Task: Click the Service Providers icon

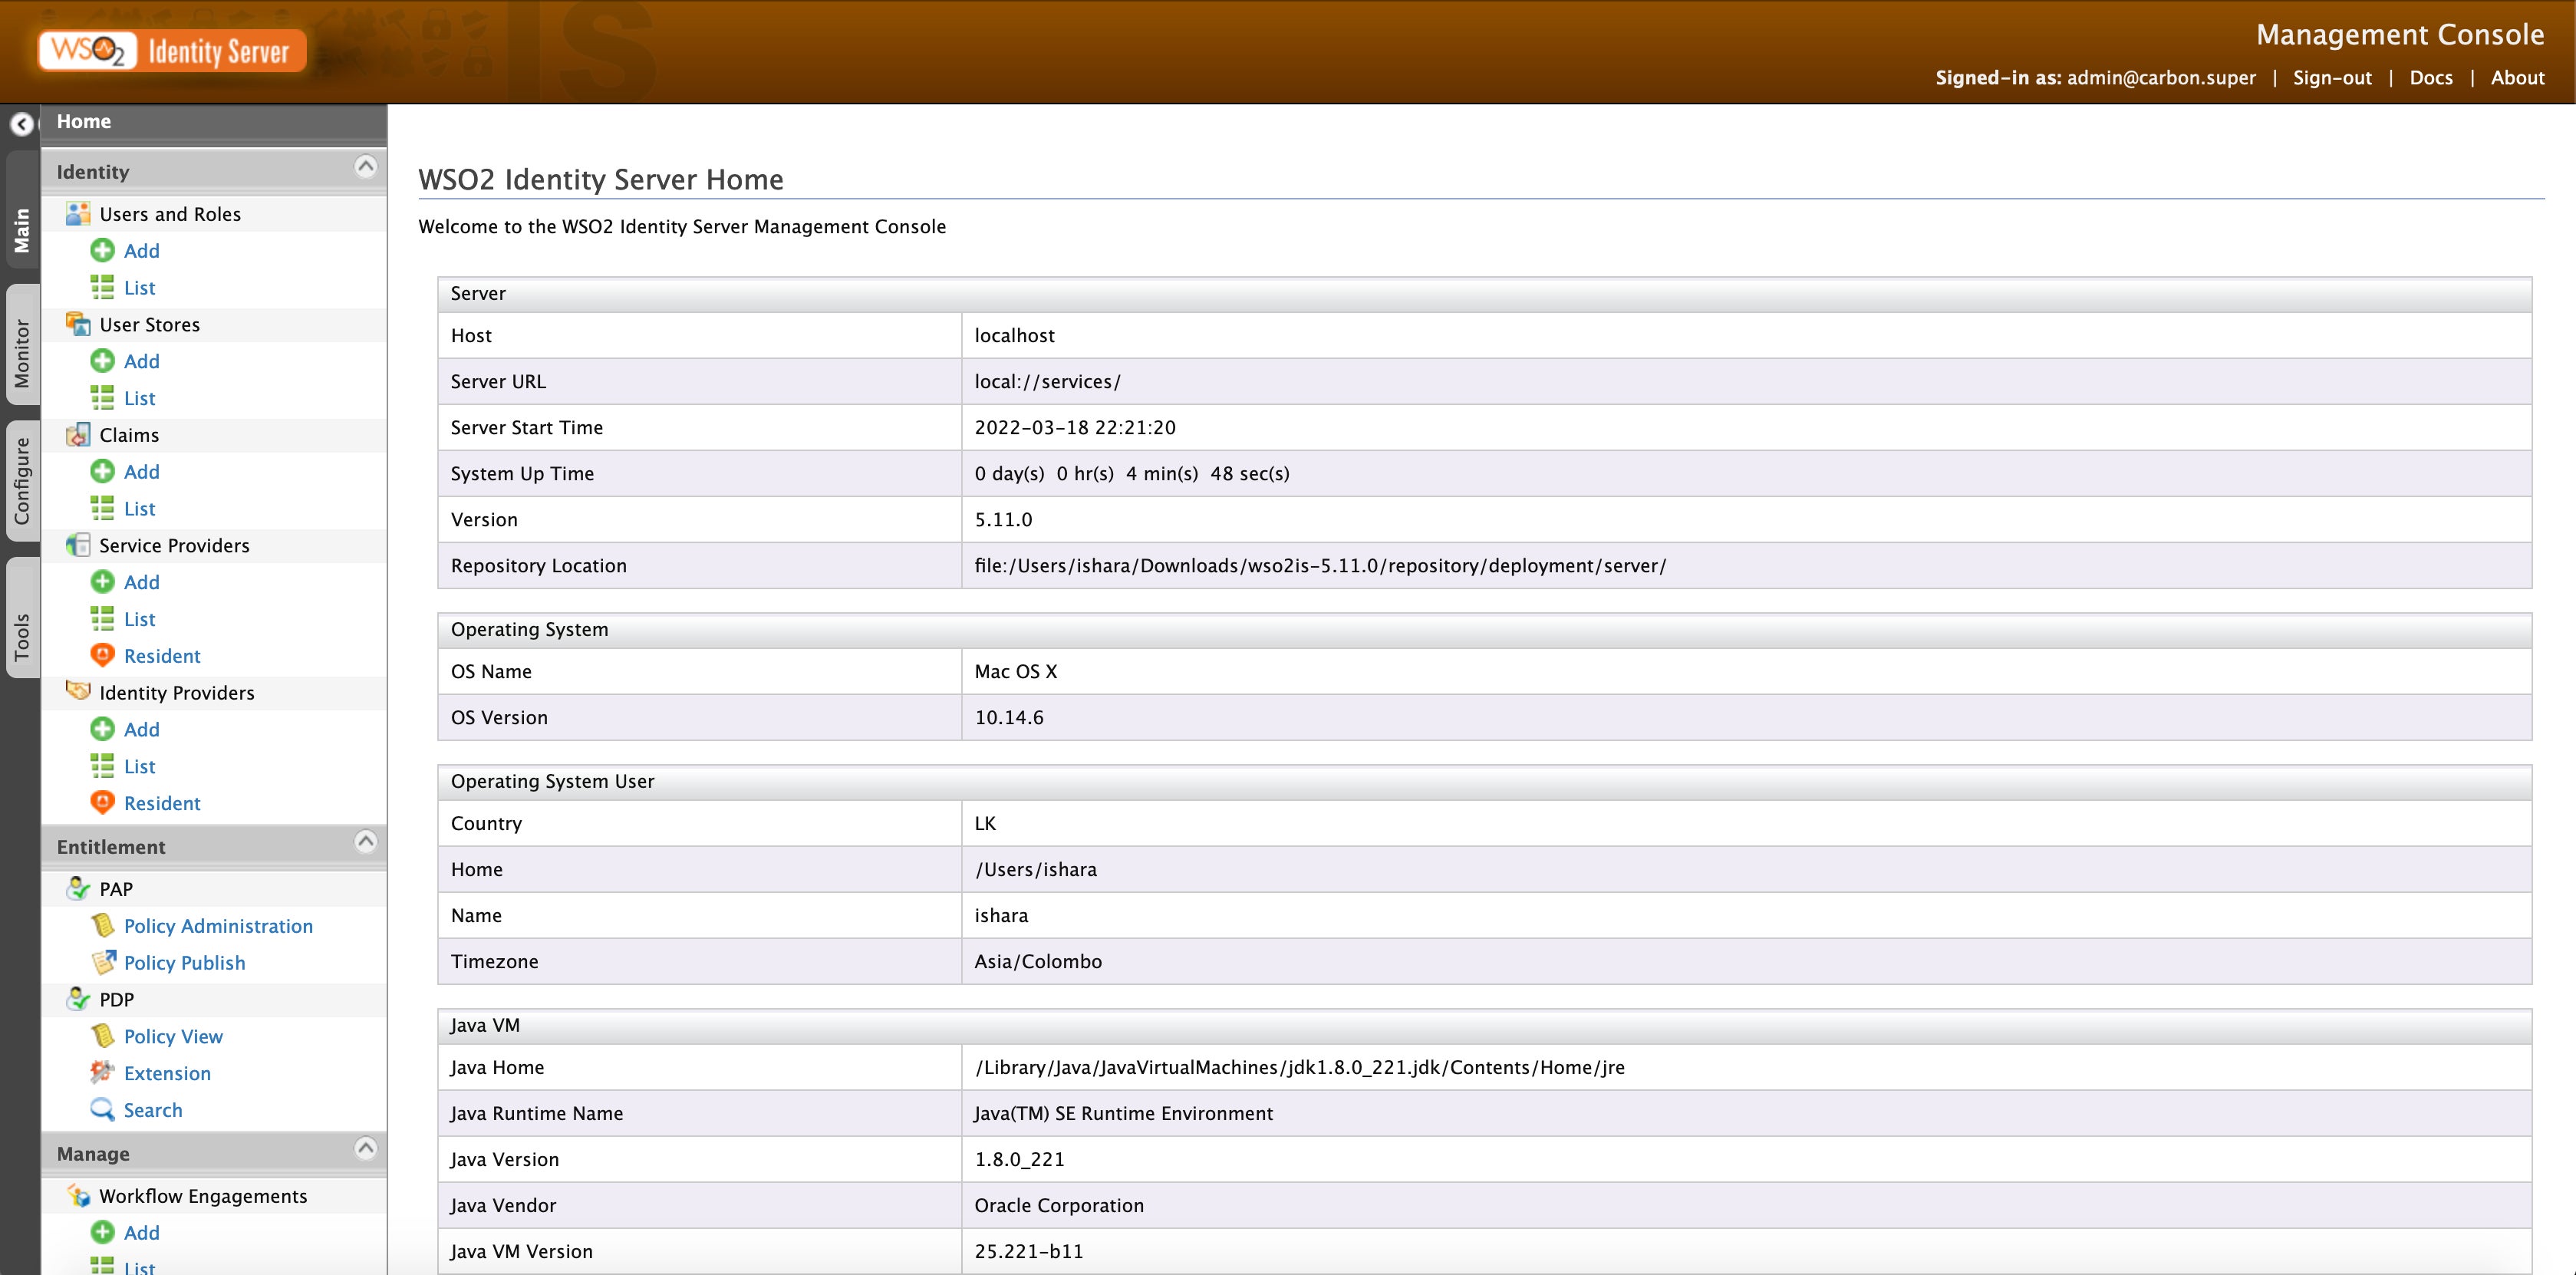Action: point(77,545)
